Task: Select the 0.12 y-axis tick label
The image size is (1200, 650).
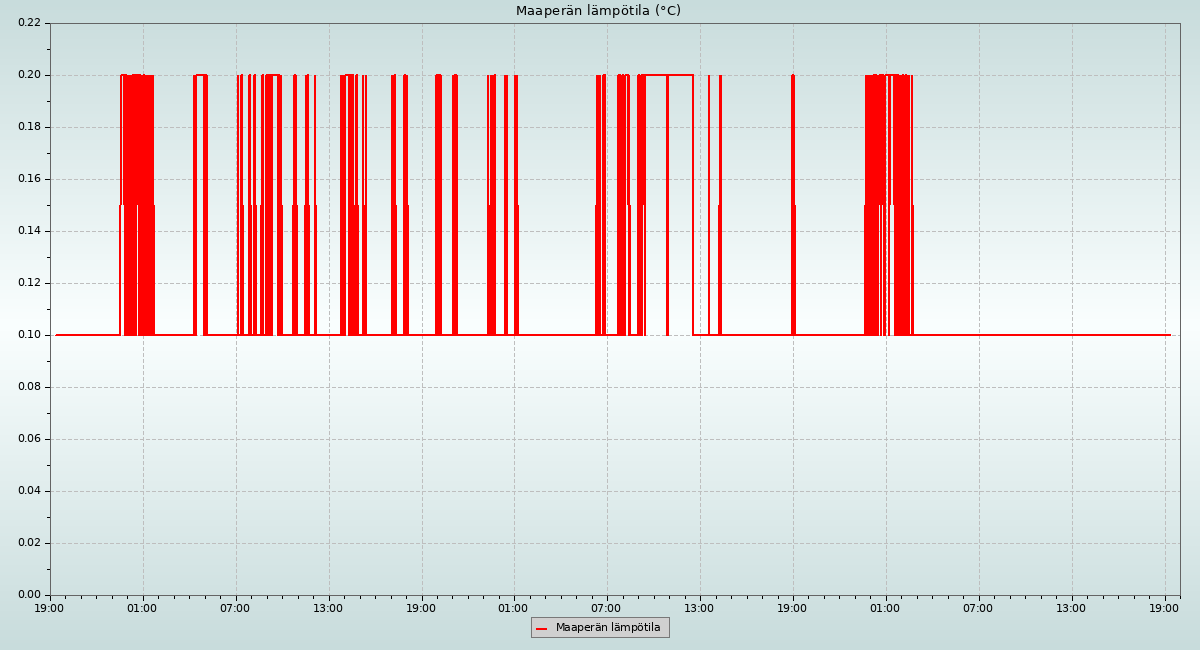Action: [x=30, y=283]
